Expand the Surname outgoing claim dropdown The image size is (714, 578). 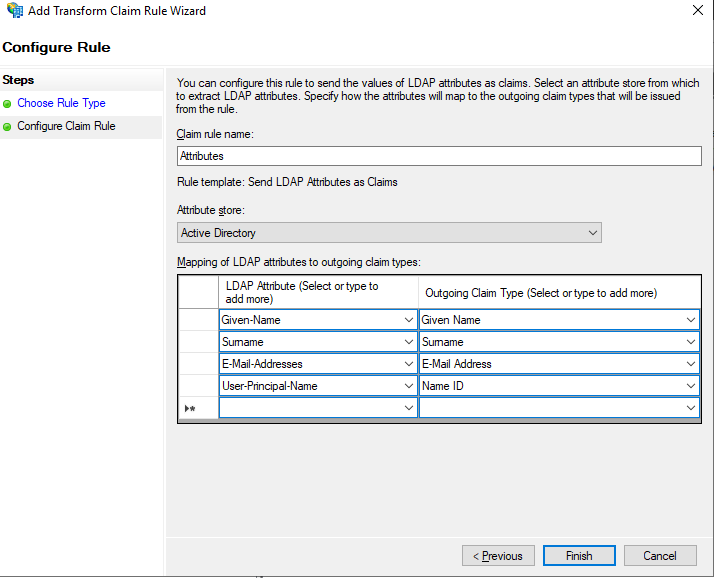pos(690,342)
